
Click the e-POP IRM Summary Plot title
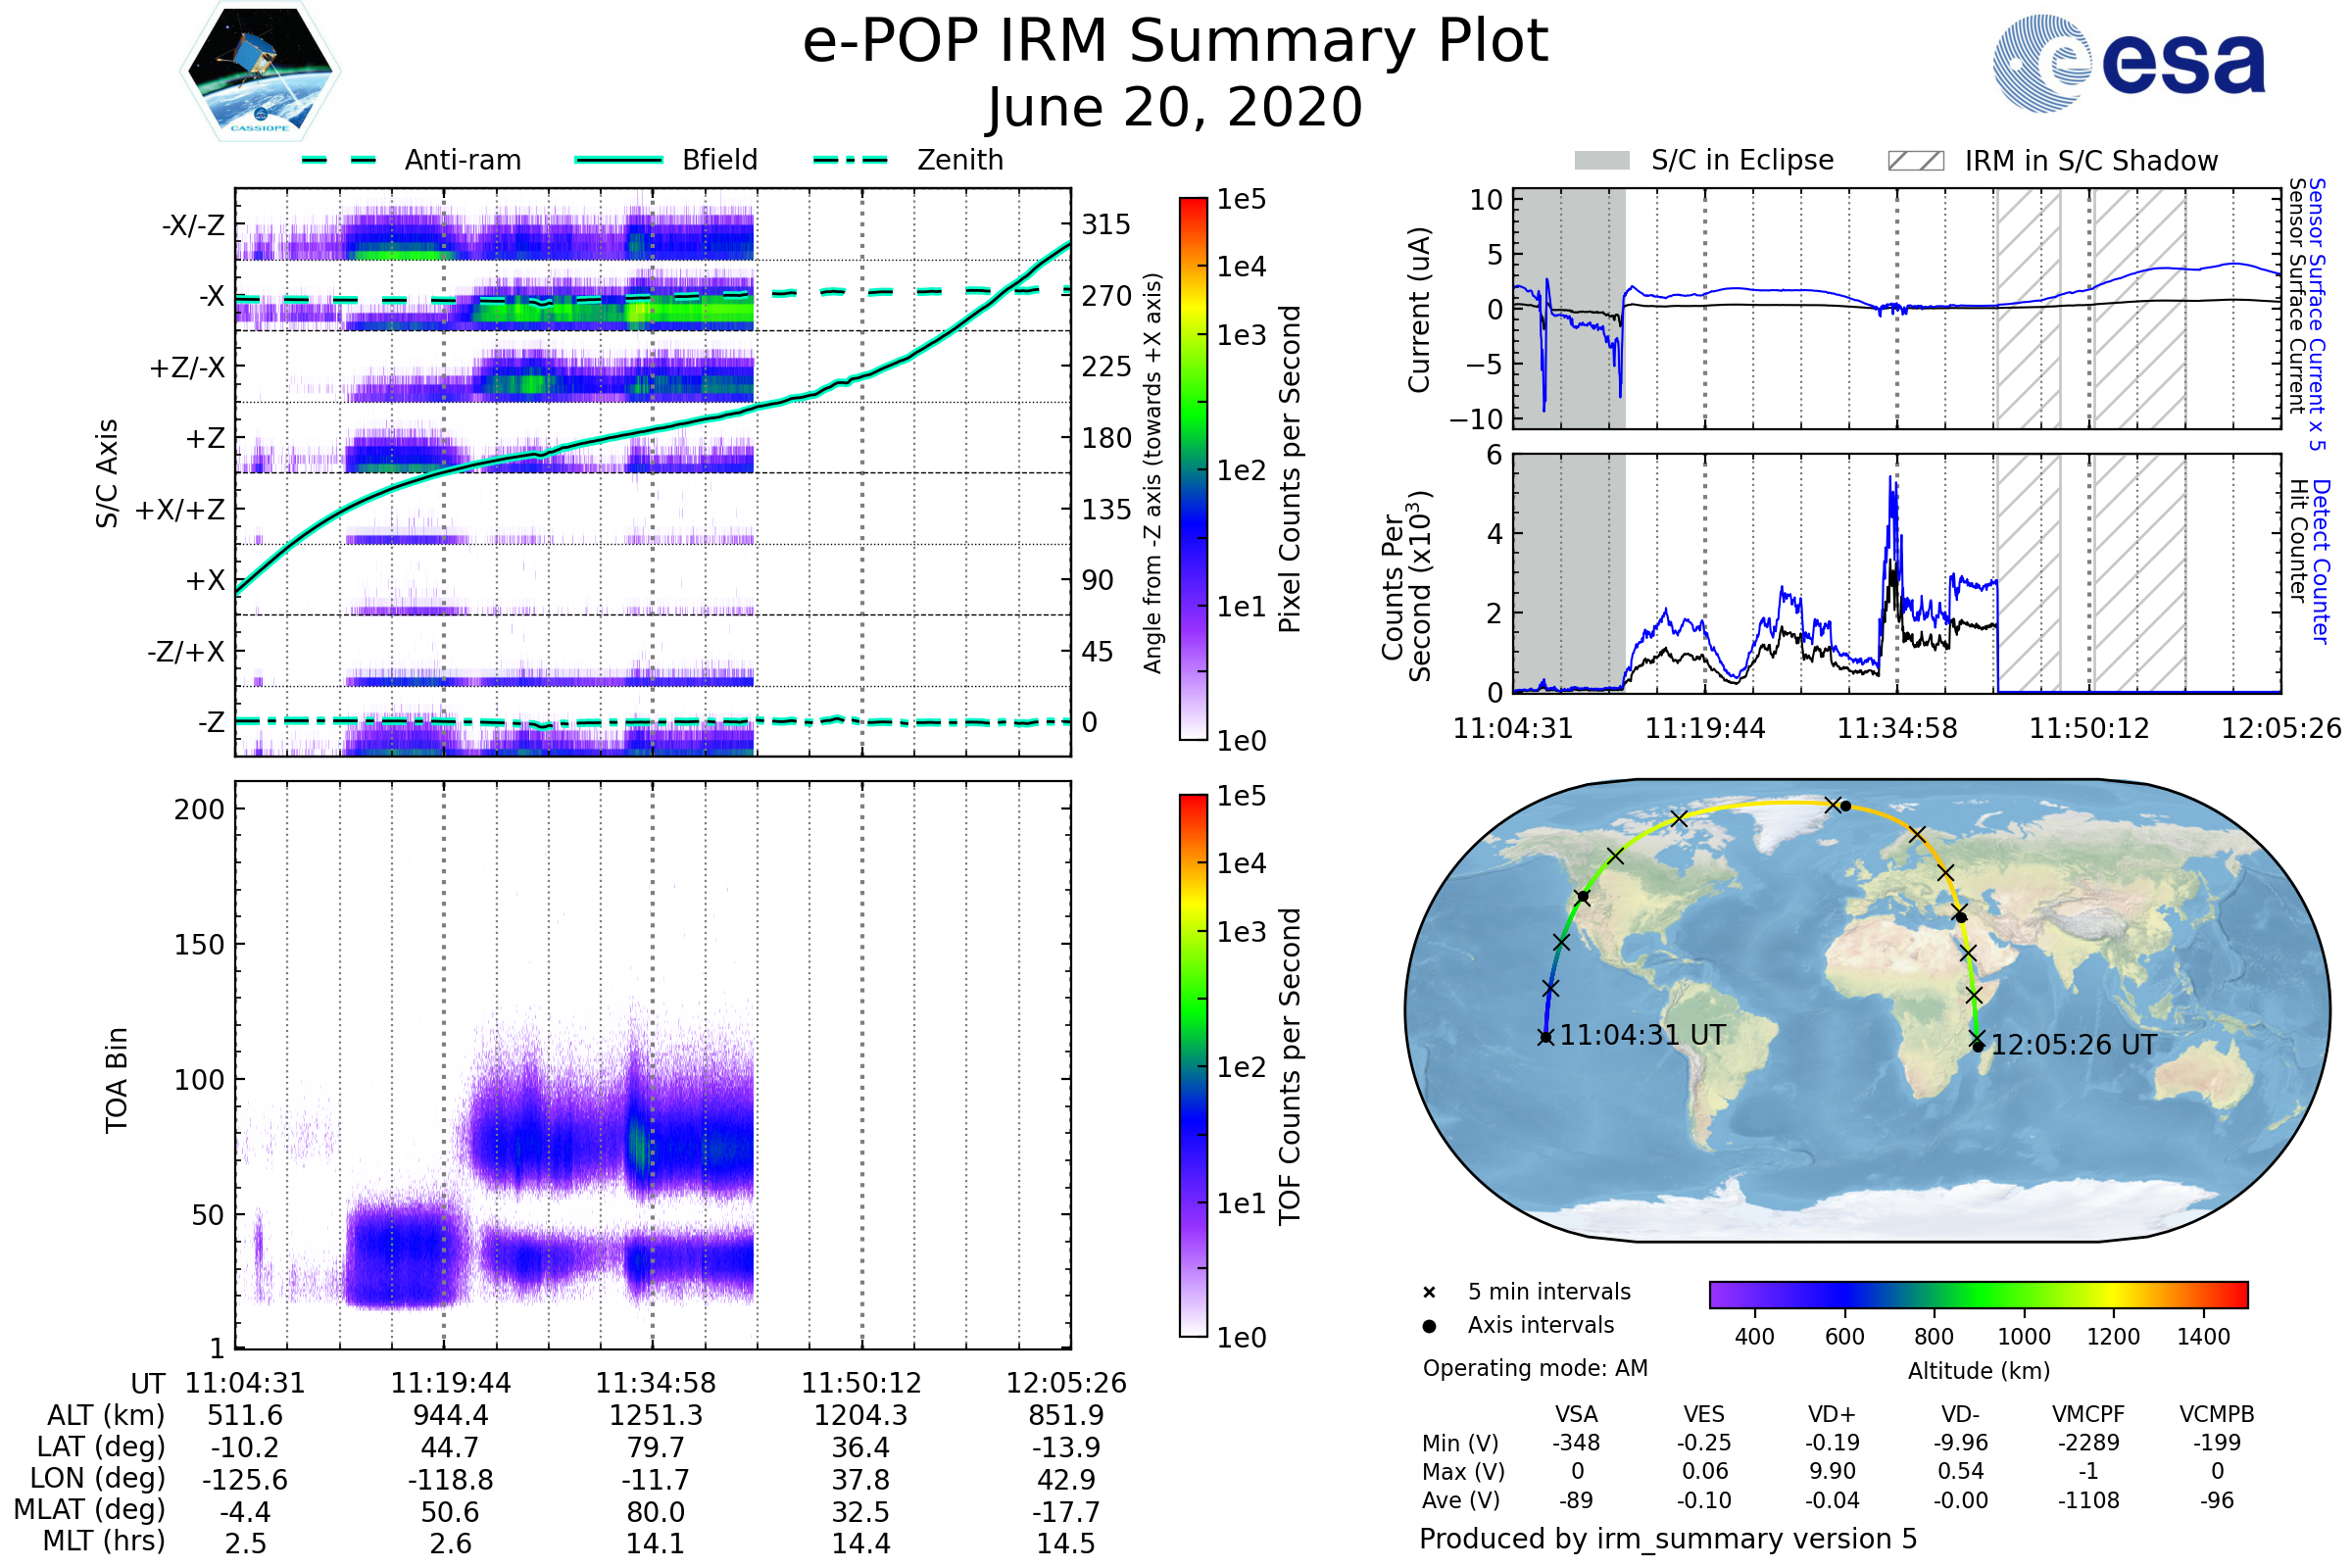click(x=1175, y=42)
